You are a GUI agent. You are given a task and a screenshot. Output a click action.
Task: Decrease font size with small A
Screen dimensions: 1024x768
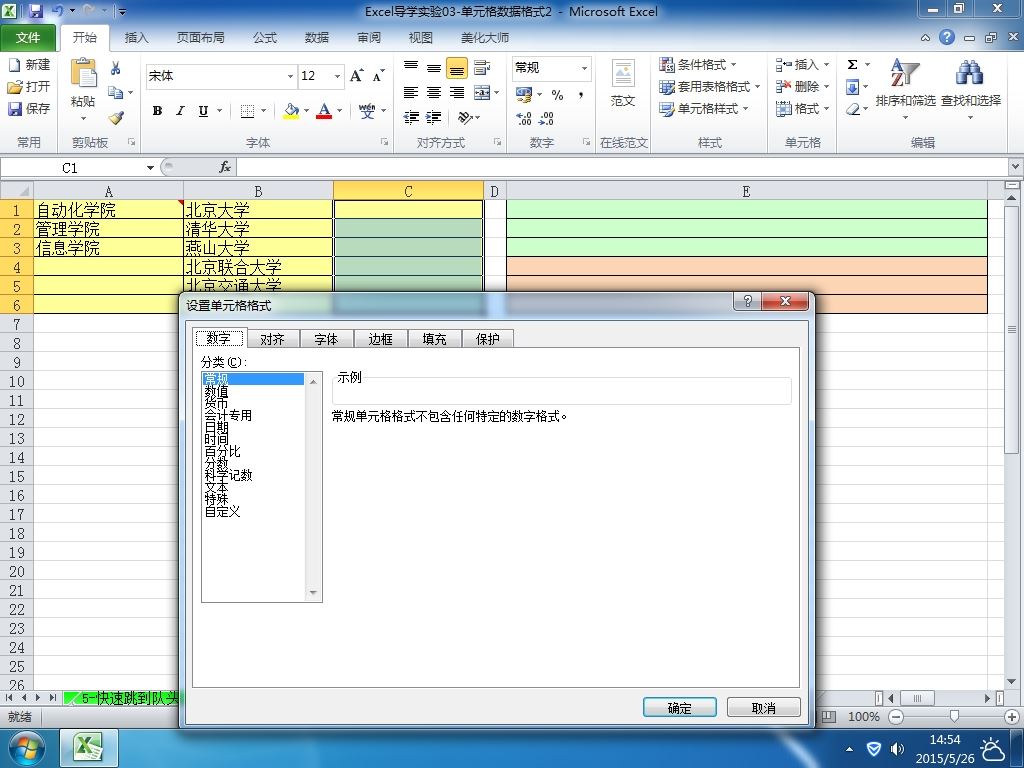[379, 76]
